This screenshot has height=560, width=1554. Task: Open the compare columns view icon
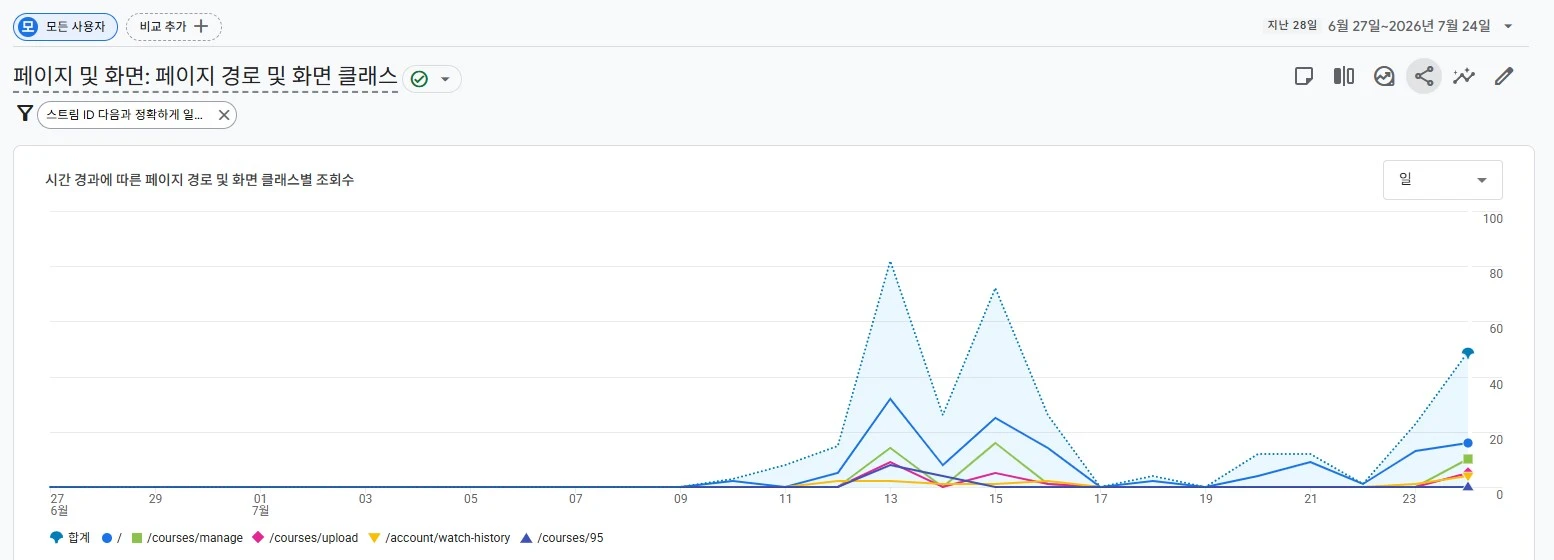(x=1343, y=76)
